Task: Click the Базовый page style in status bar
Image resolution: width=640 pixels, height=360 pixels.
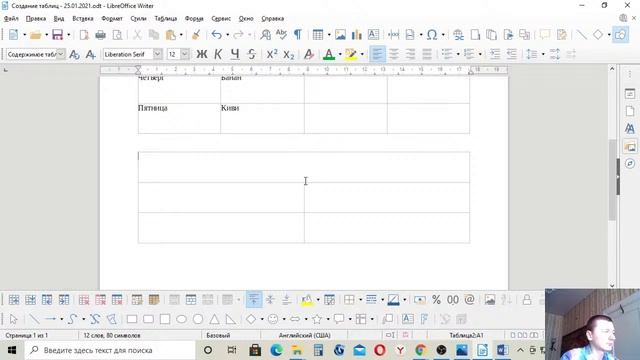Action: (218, 335)
